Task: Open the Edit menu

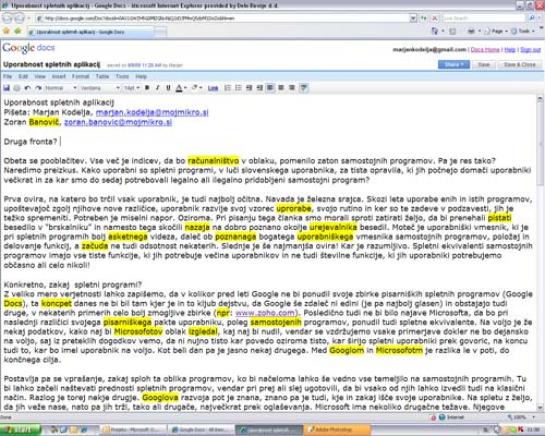Action: [x=23, y=76]
